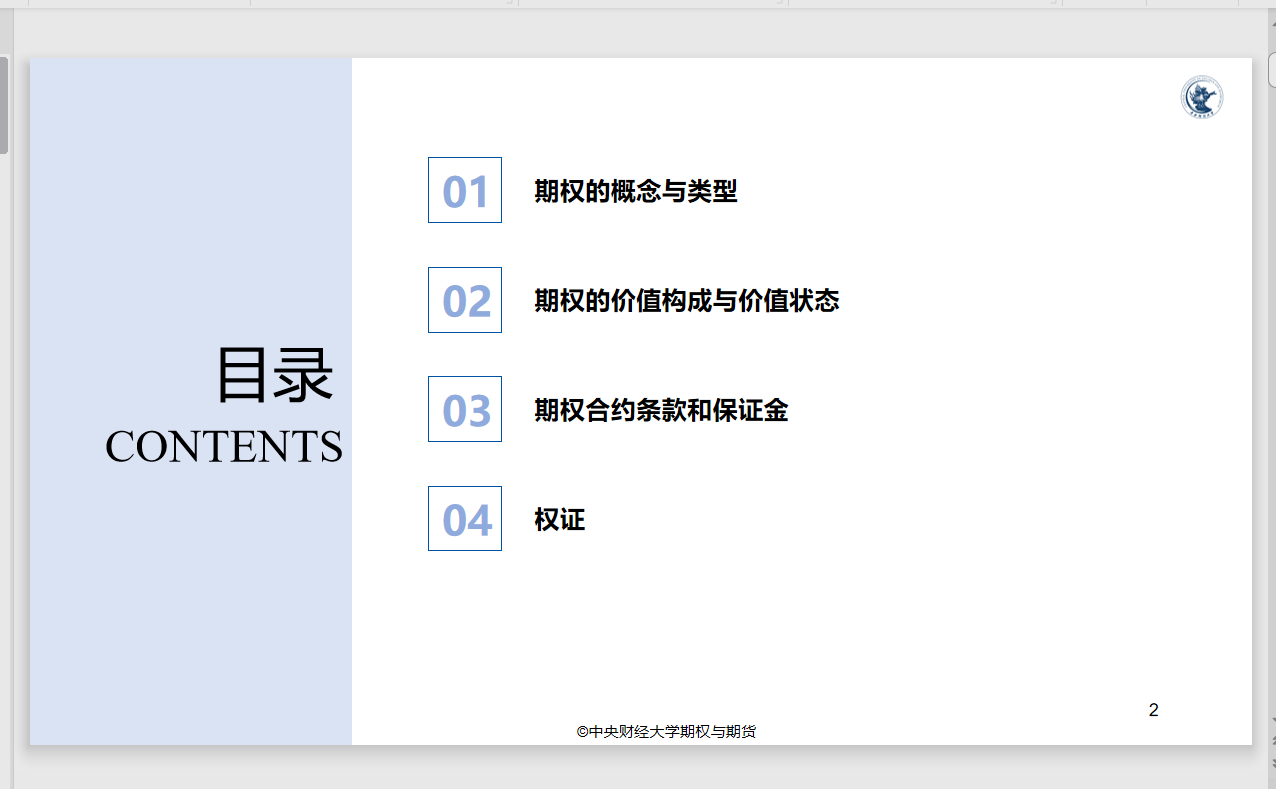Click the ©中央财经大学期权与期货 footer text

[x=666, y=732]
